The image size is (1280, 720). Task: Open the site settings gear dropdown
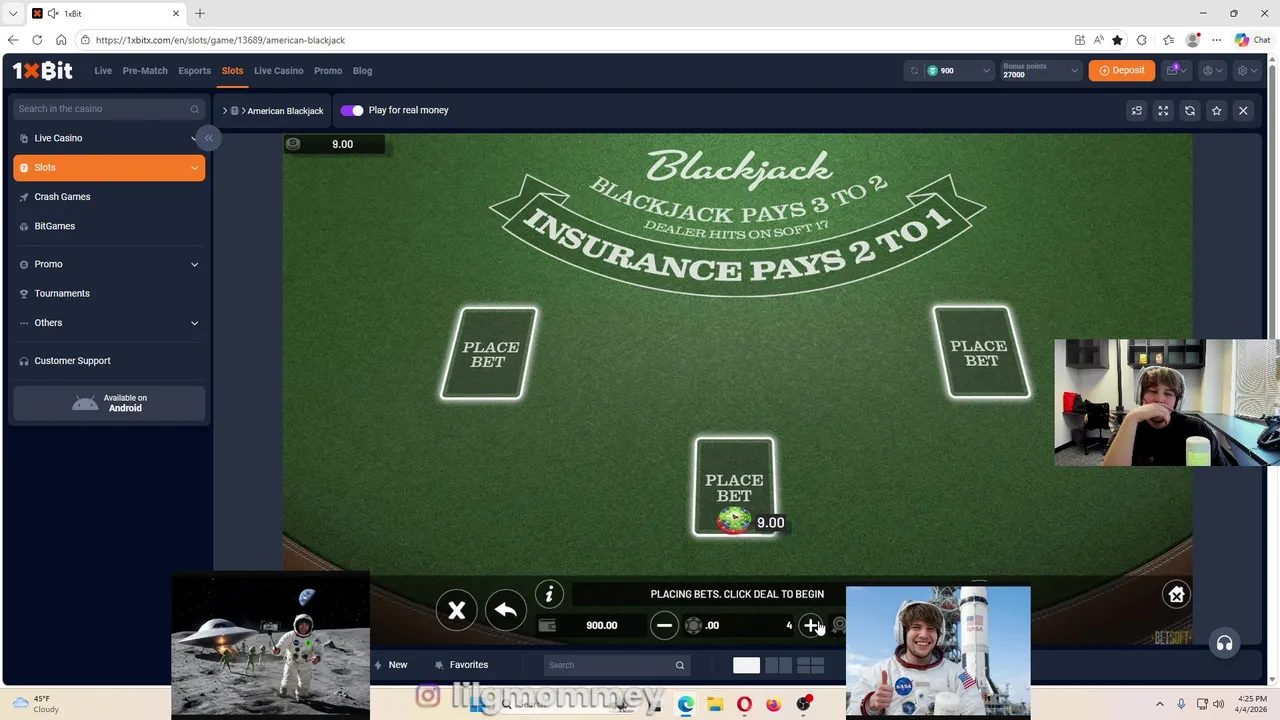pos(1245,71)
